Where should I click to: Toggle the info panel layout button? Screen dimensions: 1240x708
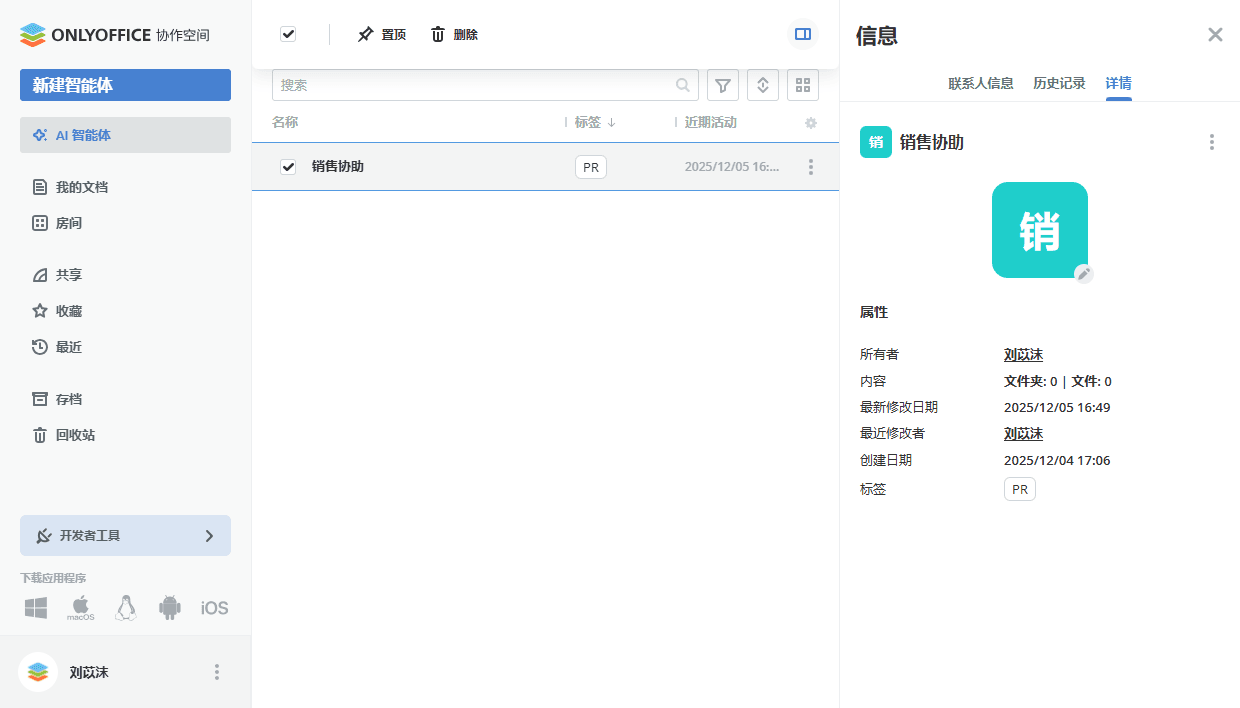click(802, 33)
